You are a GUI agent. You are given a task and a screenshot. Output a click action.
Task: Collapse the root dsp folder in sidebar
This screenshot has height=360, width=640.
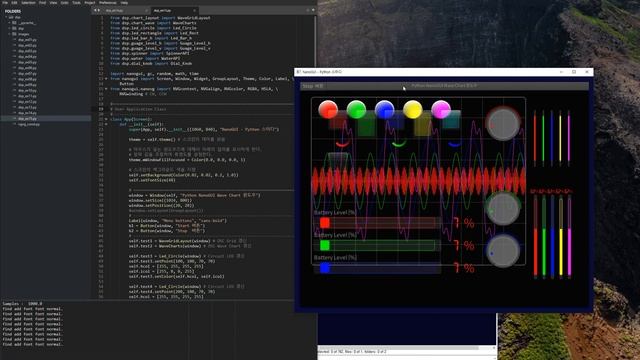6,18
